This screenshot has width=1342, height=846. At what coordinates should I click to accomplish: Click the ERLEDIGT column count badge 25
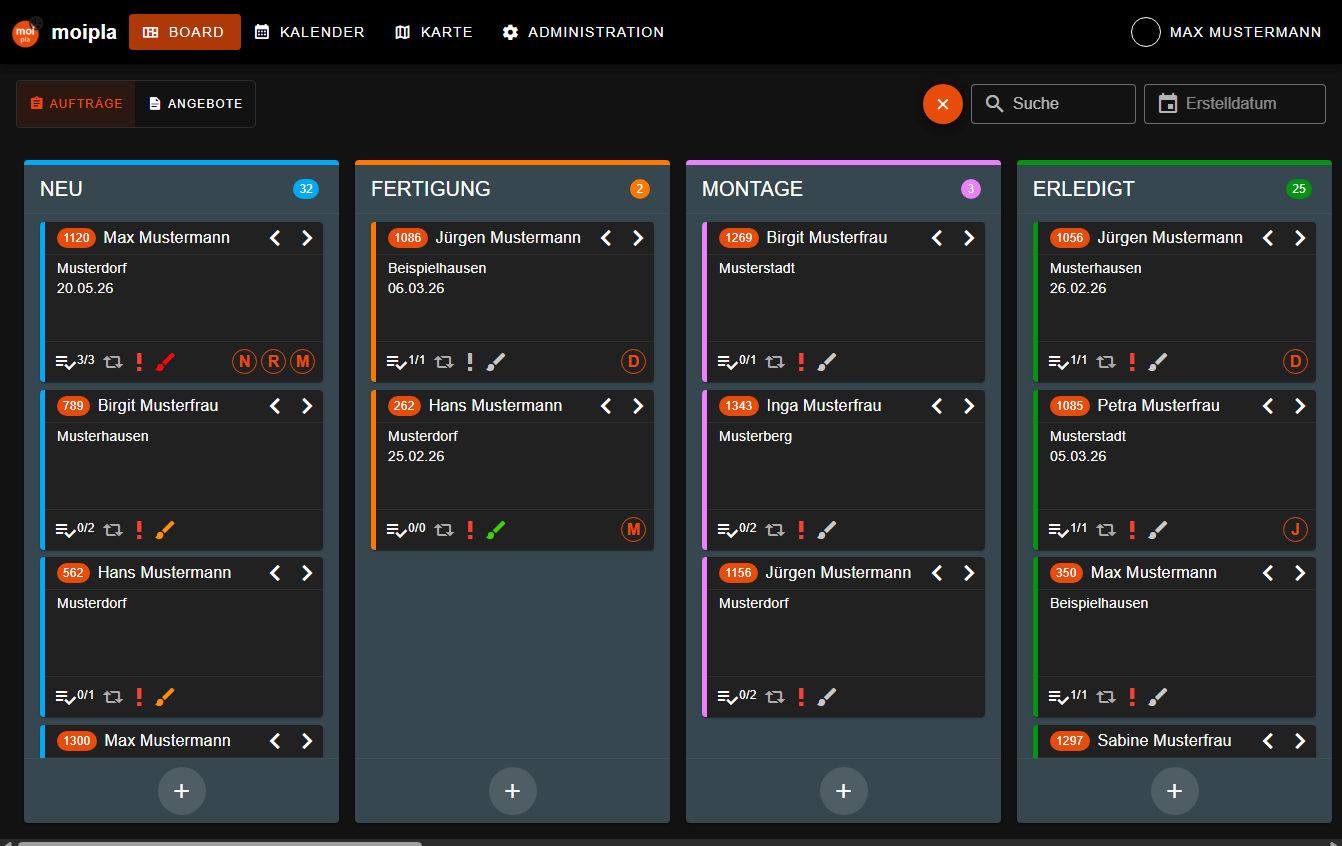[x=1299, y=189]
